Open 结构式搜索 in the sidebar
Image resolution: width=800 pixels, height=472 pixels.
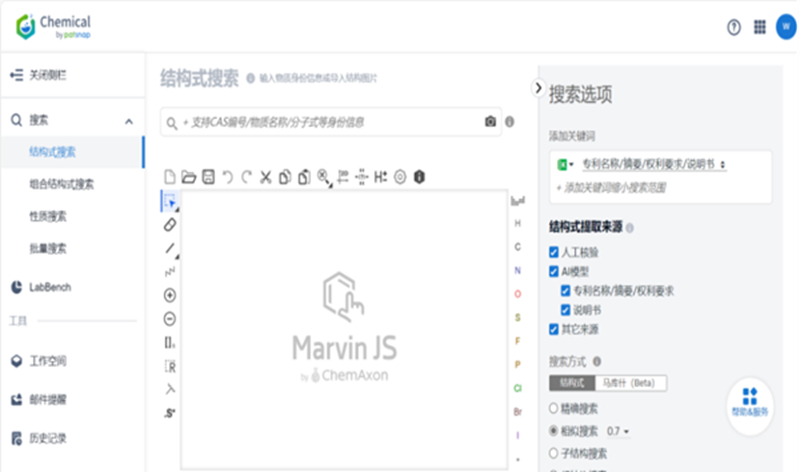(72, 152)
